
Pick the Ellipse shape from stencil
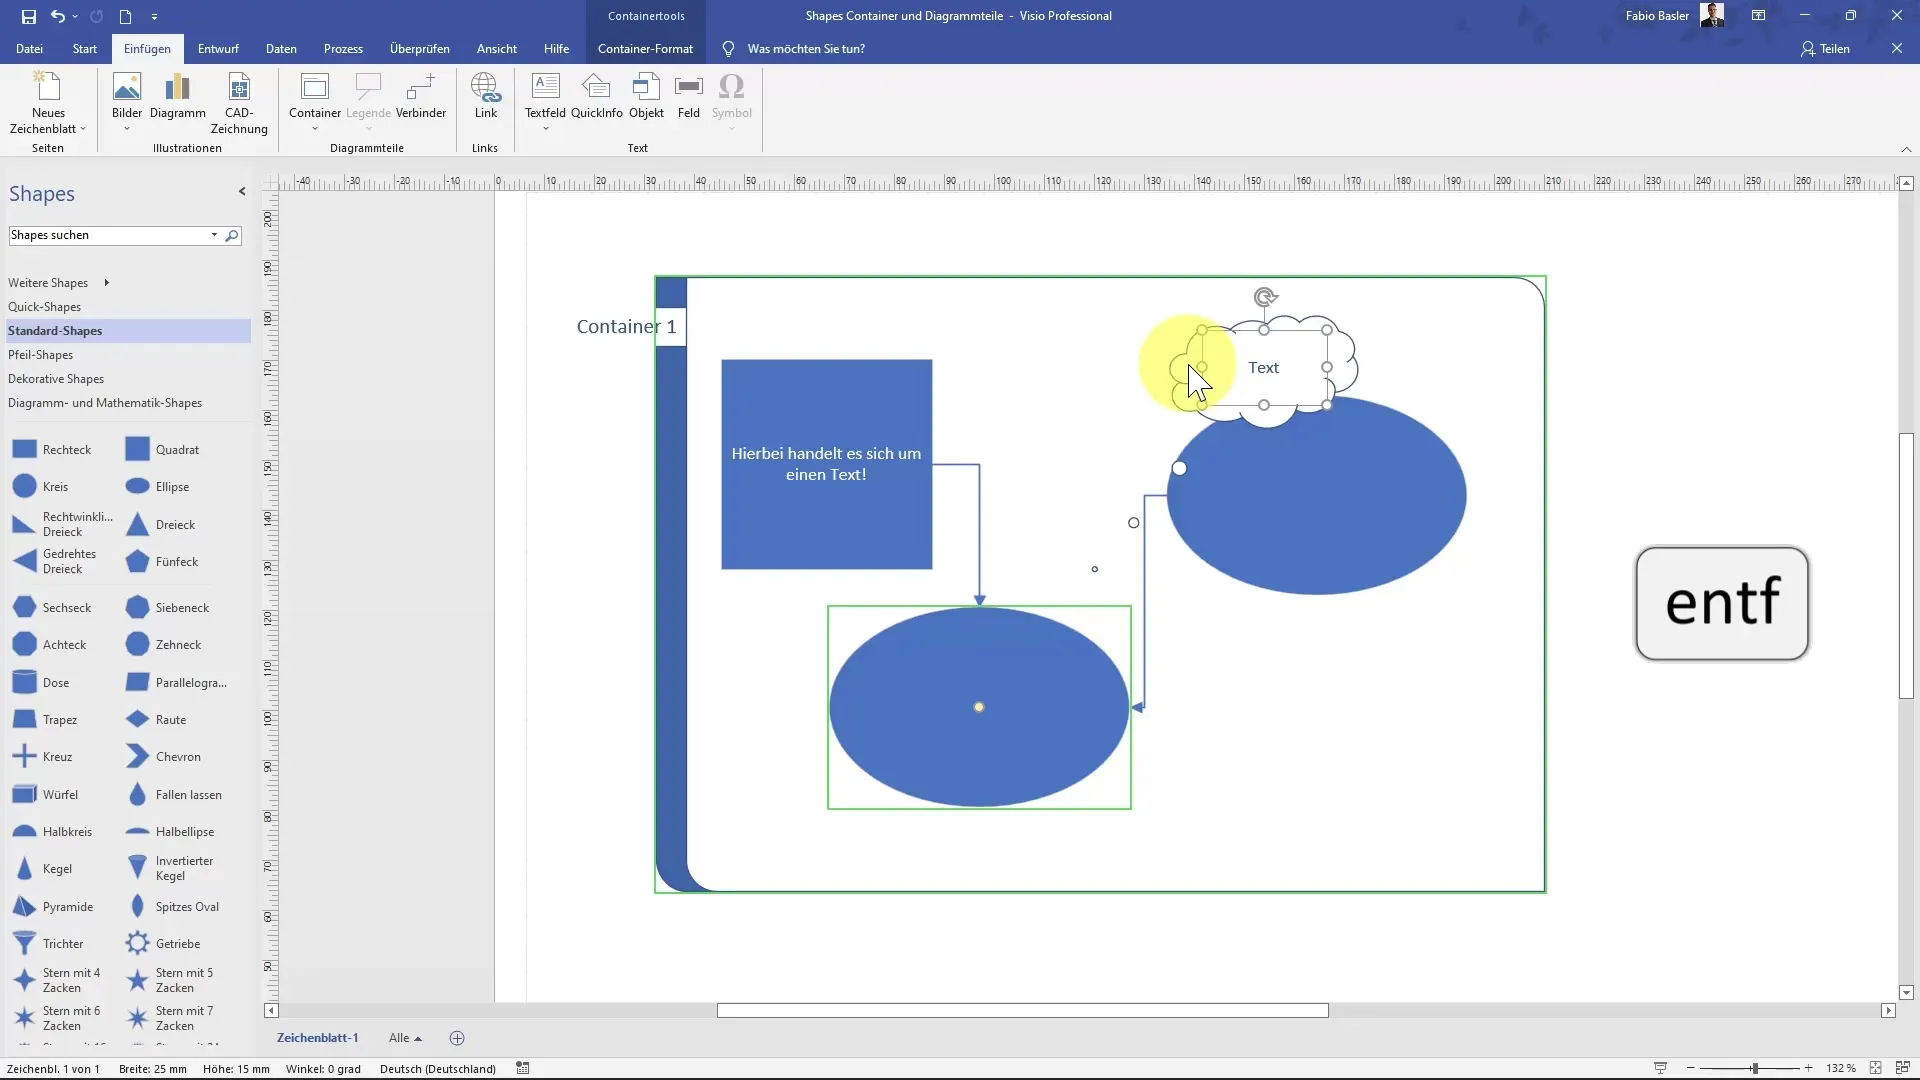click(x=158, y=487)
